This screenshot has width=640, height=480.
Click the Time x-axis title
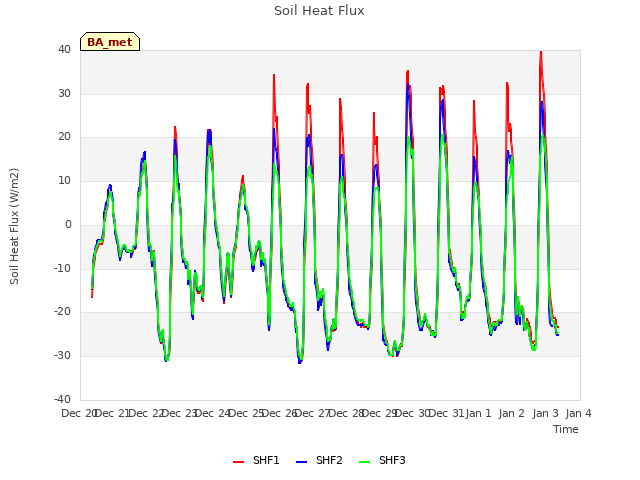[x=566, y=429]
